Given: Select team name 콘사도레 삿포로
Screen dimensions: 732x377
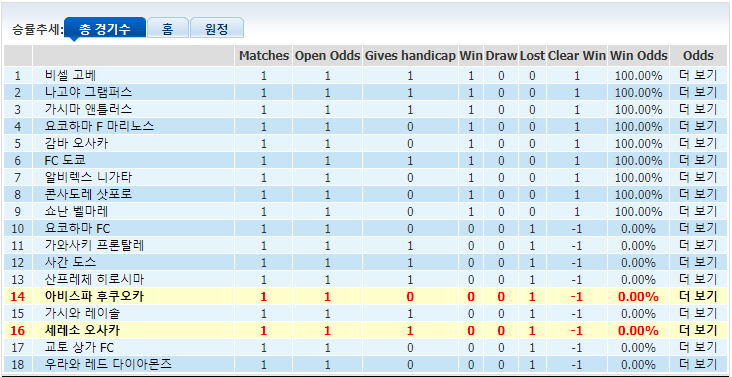Looking at the screenshot, I should (x=89, y=195).
